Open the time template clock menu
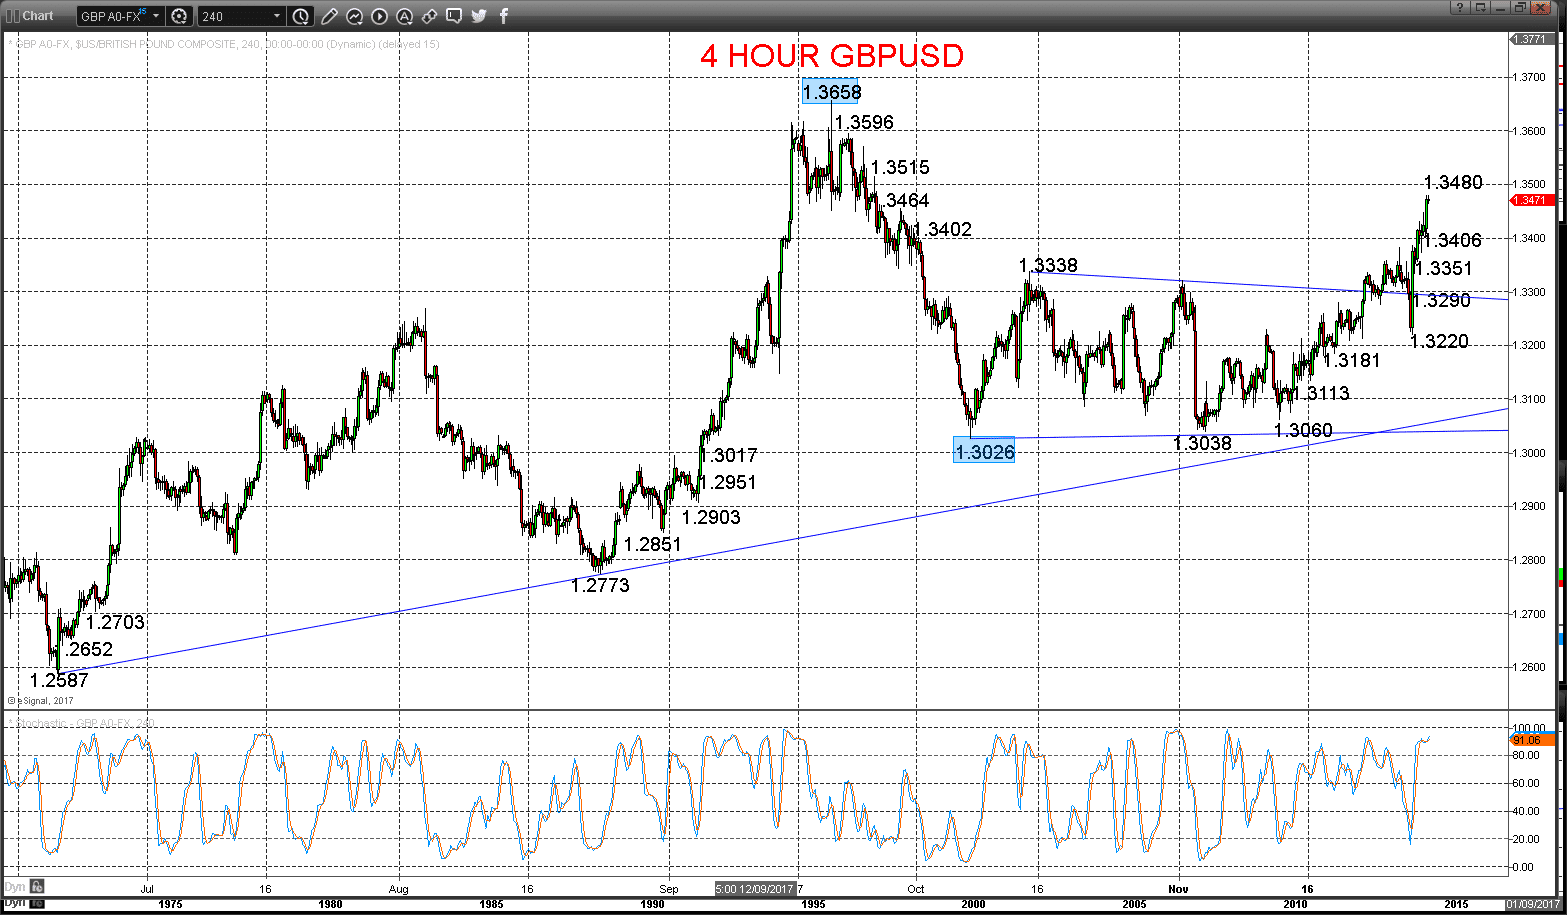 tap(301, 16)
